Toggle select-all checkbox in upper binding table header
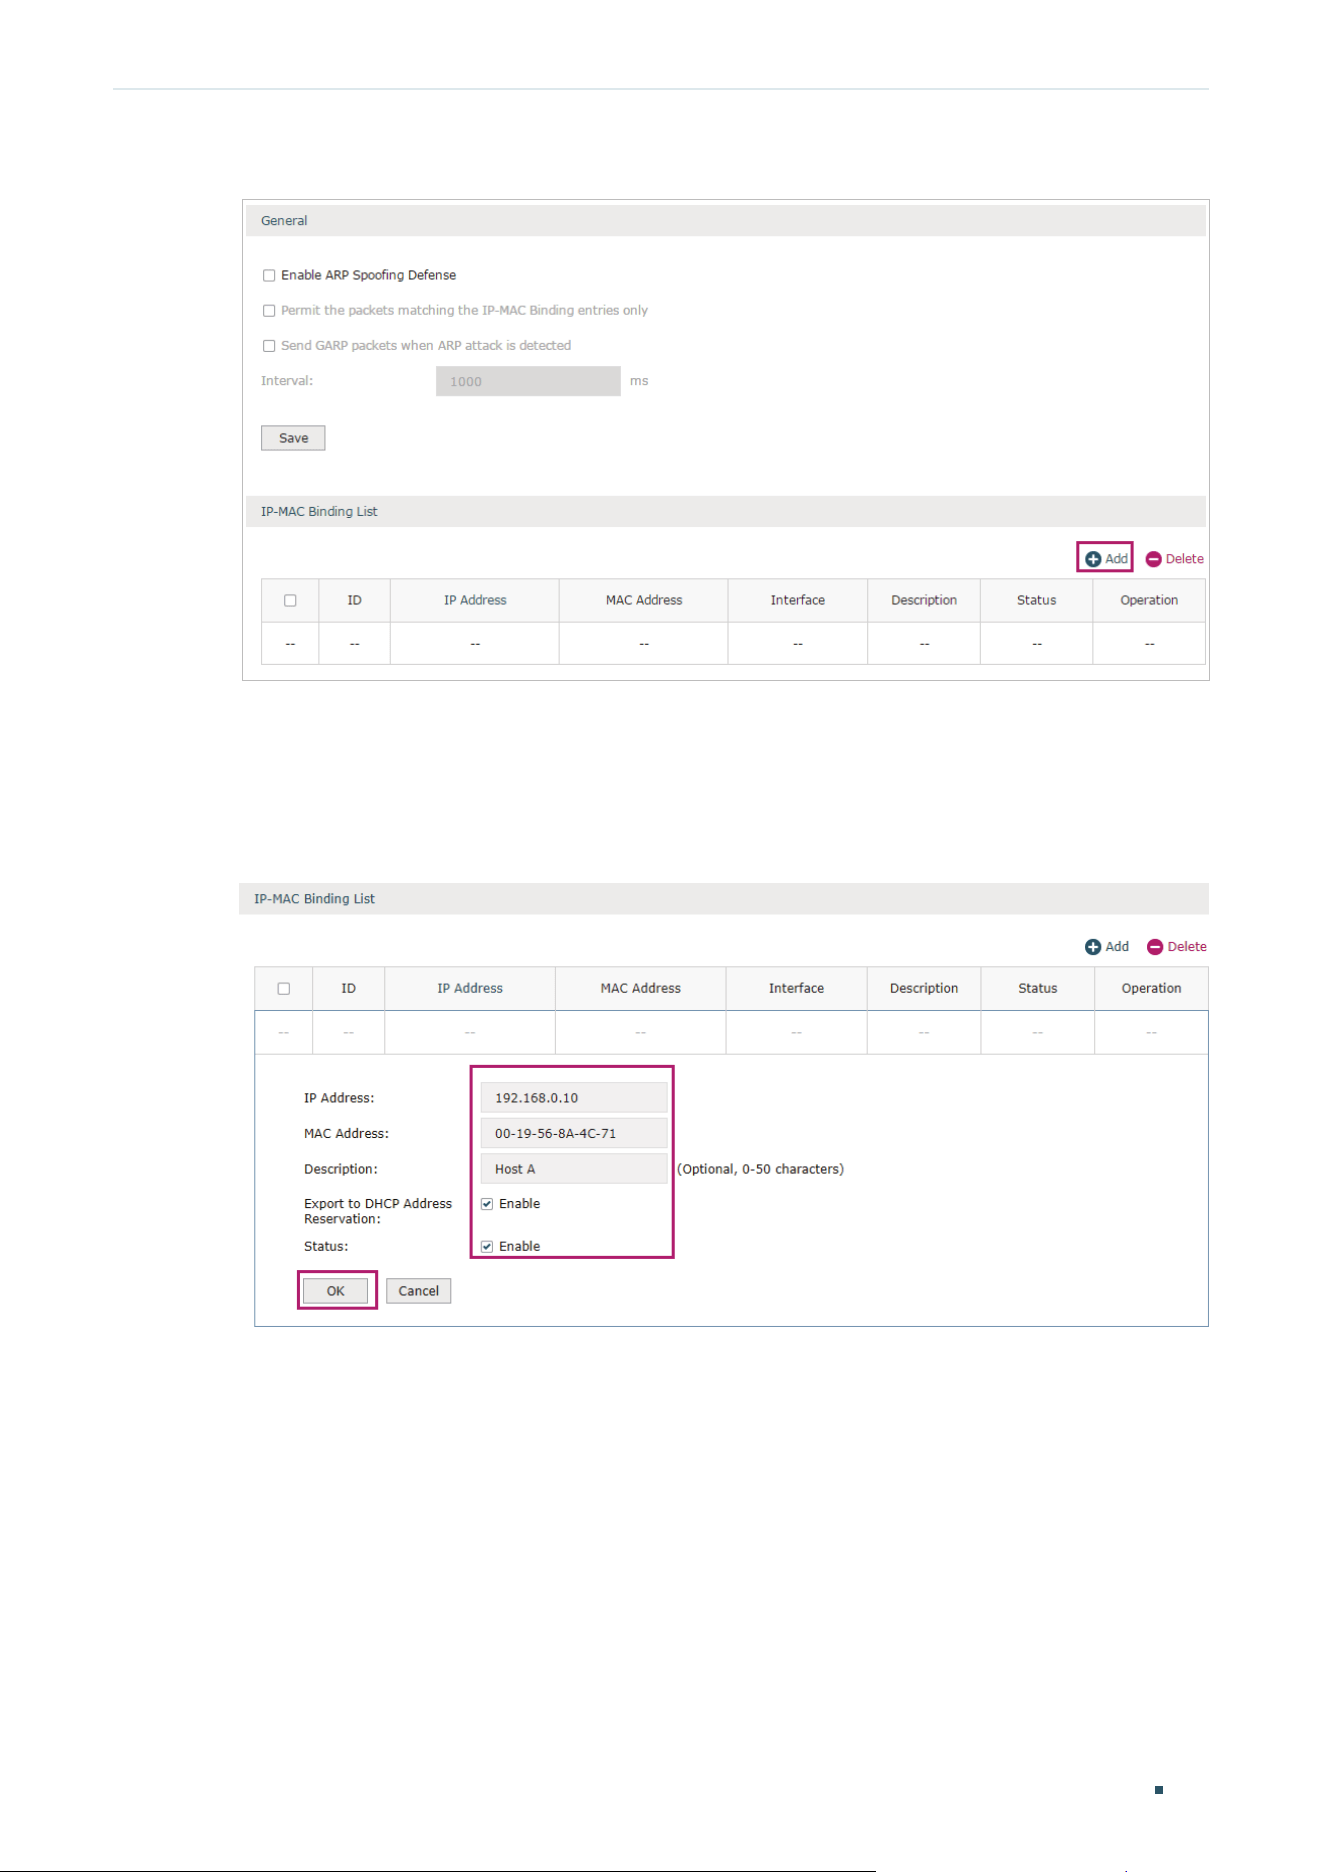Image resolution: width=1324 pixels, height=1872 pixels. 290,601
